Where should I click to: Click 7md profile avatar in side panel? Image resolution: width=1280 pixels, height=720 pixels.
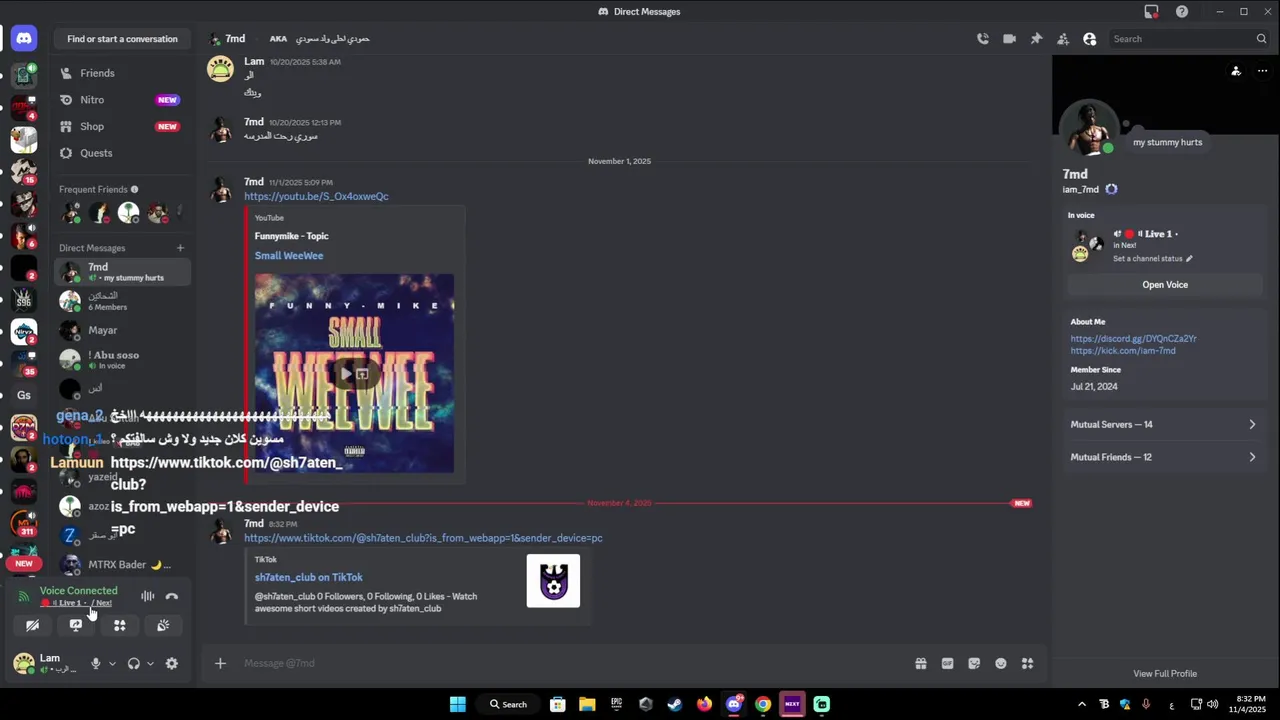pos(1089,129)
